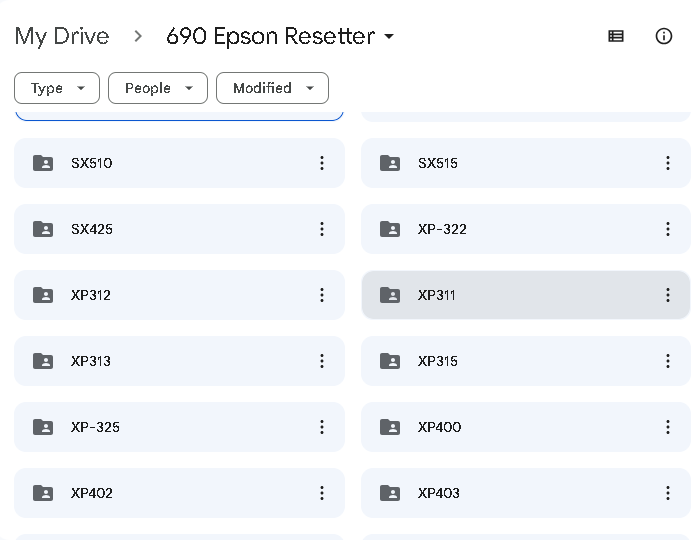Select the XP402 folder name
This screenshot has height=540, width=694.
coord(92,493)
